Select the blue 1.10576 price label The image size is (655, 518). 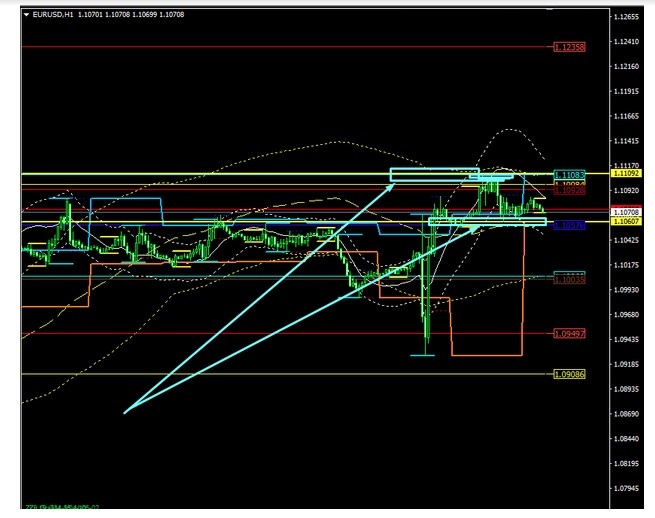coord(569,226)
